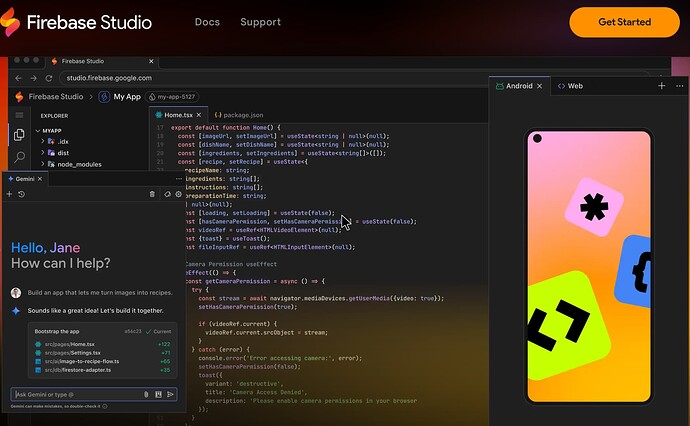Close the Android preview tab
The width and height of the screenshot is (690, 426).
(540, 86)
